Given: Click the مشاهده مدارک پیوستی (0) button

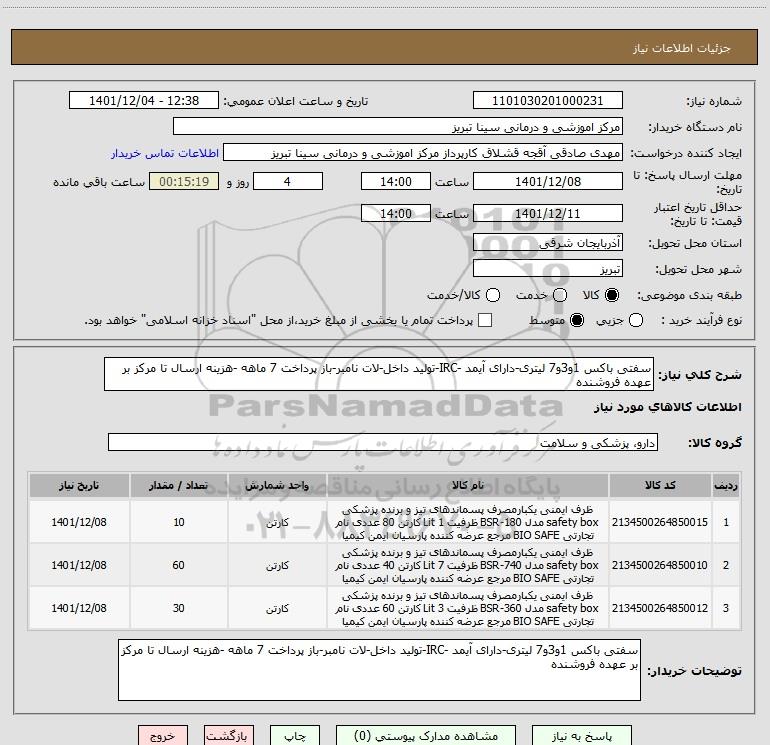Looking at the screenshot, I should point(426,736).
